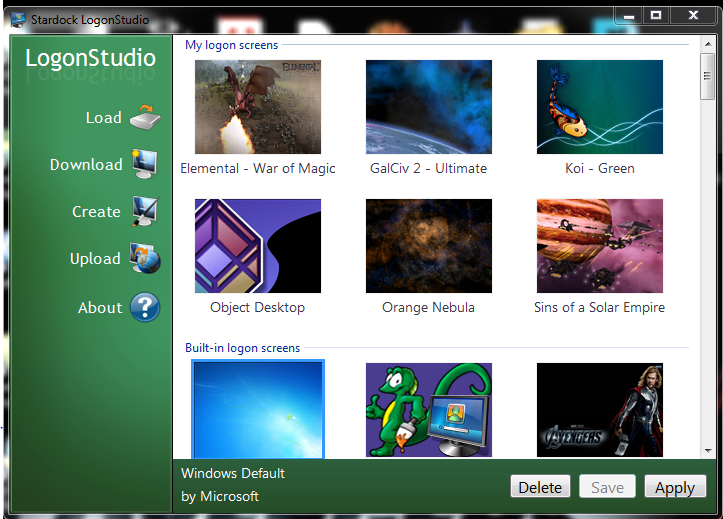Pick the Sins of a Solar Empire thumbnail
Screen dimensions: 723x519
coord(600,246)
